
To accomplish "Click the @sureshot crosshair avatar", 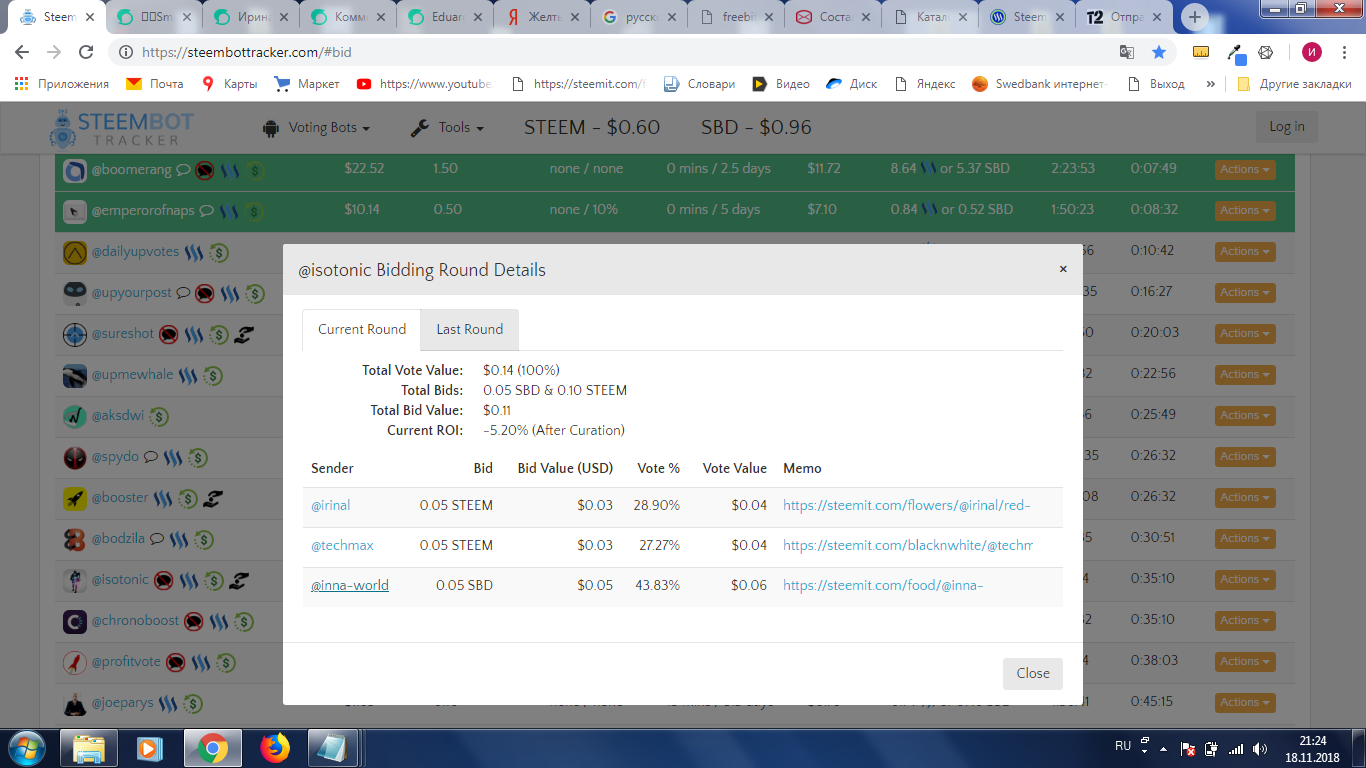I will [x=75, y=334].
